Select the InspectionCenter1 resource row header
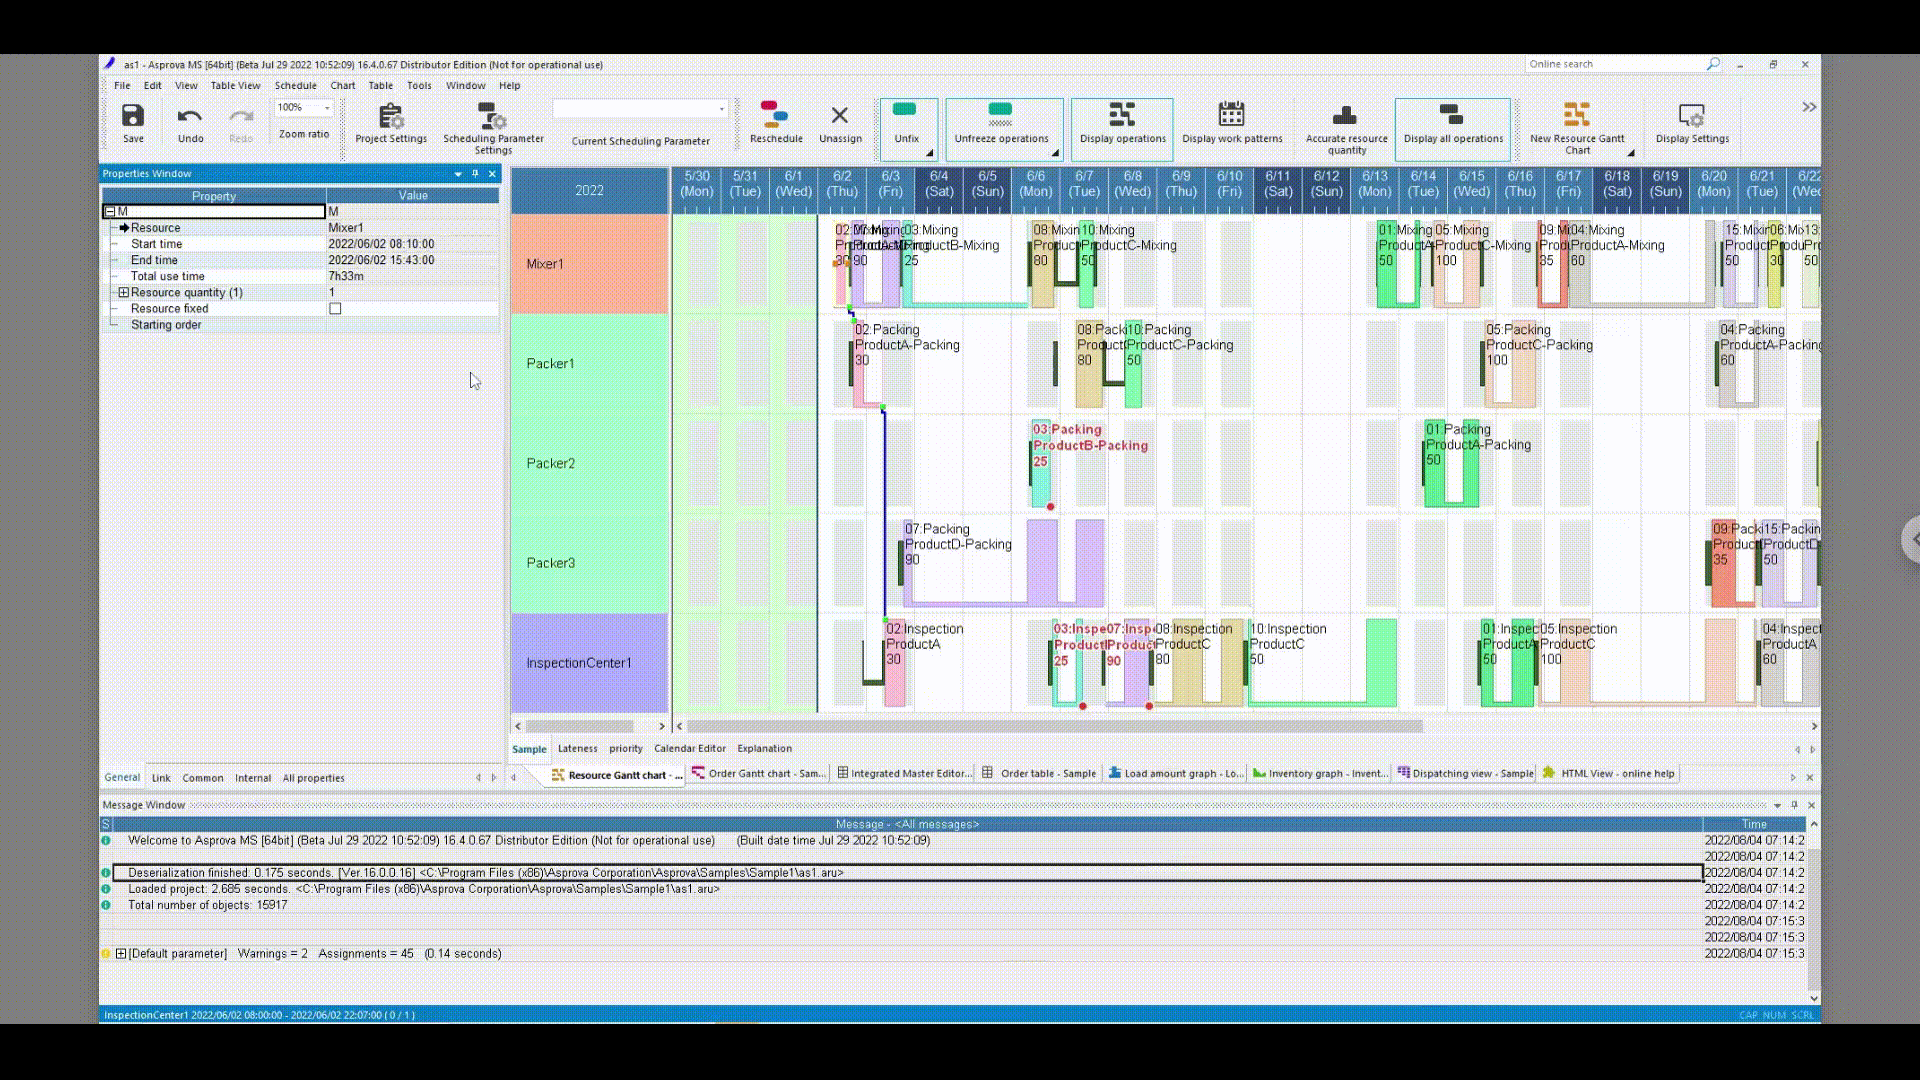1920x1080 pixels. tap(589, 663)
